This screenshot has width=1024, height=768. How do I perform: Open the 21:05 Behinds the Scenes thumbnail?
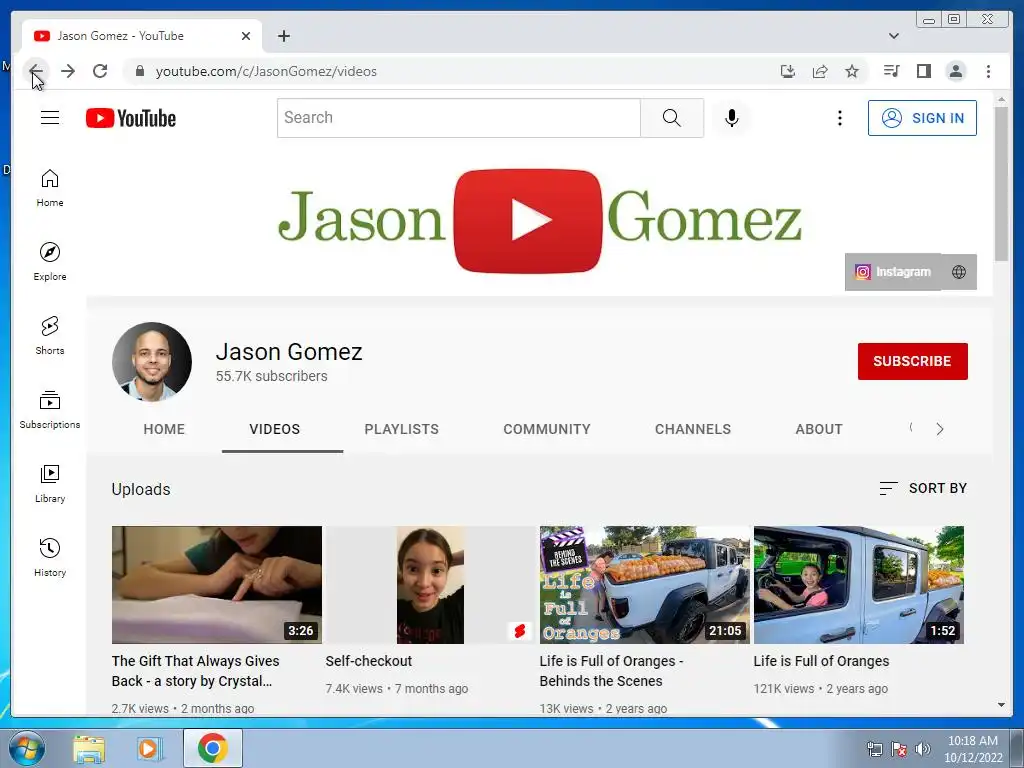[x=644, y=584]
